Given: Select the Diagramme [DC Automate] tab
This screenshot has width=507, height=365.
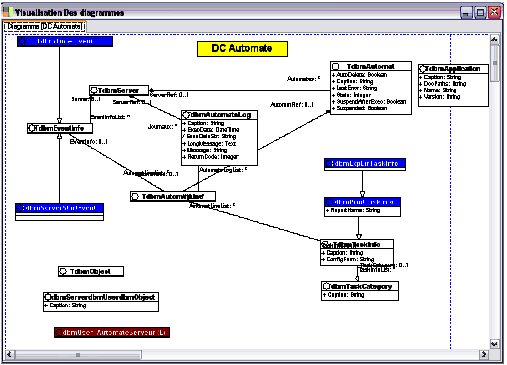Looking at the screenshot, I should pos(45,26).
